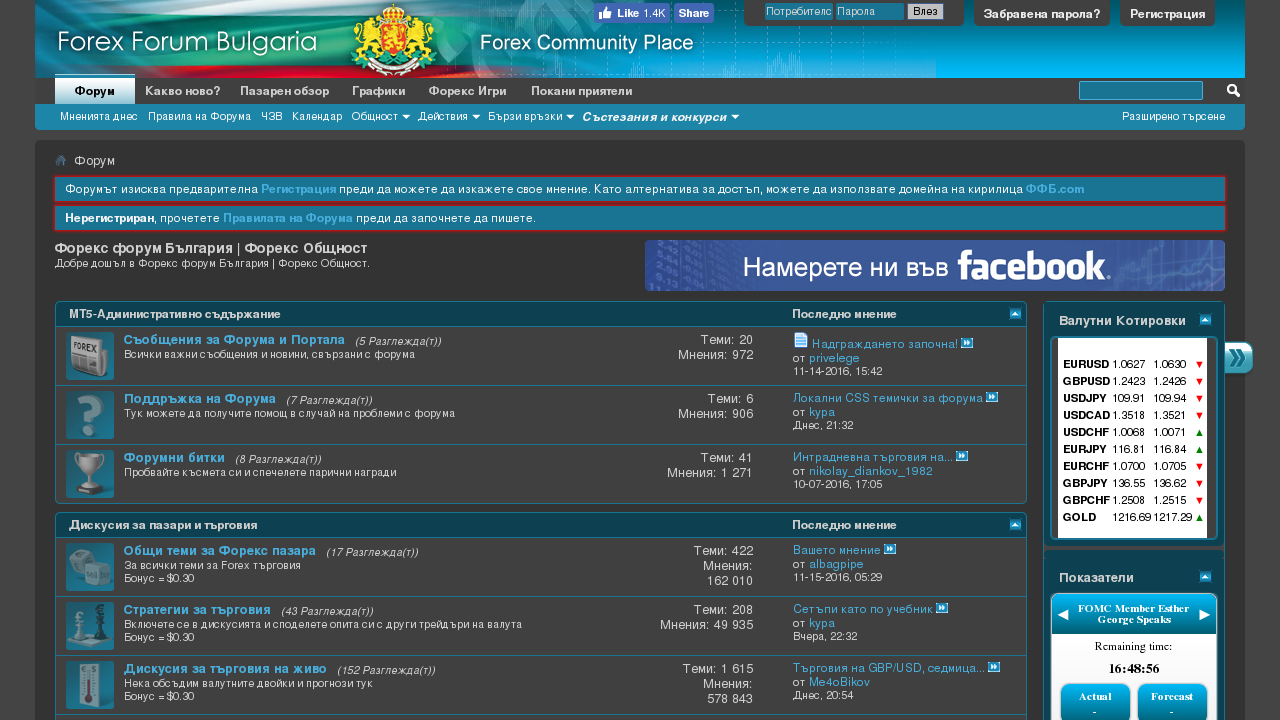Open the Графики tab
The width and height of the screenshot is (1280, 720).
pos(379,90)
